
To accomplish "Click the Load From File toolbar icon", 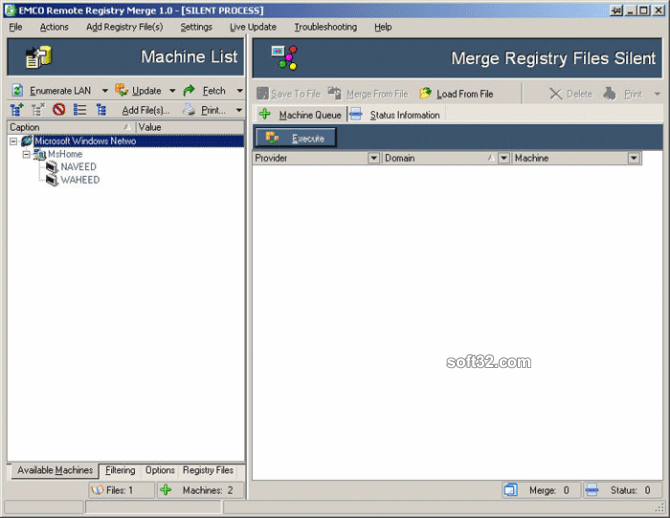I will coord(426,94).
